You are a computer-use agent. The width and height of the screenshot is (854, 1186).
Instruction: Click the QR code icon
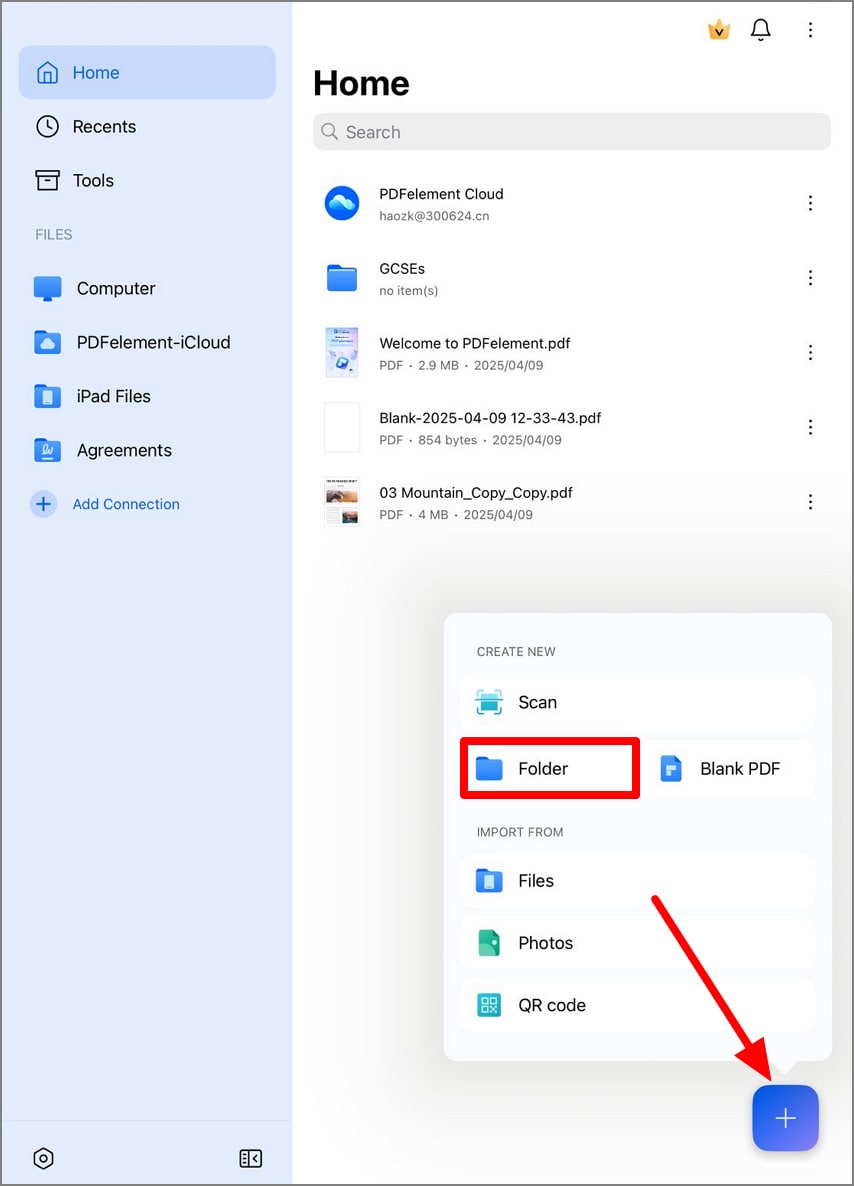pos(489,1005)
